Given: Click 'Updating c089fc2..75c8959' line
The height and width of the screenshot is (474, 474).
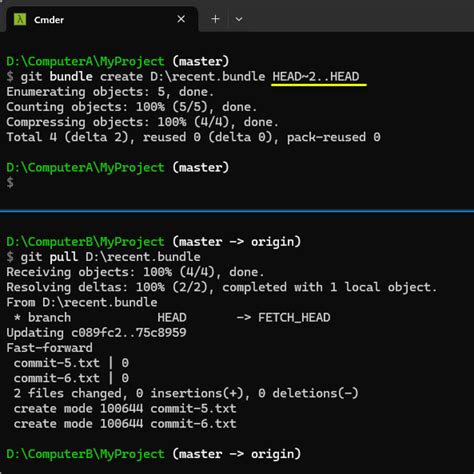Looking at the screenshot, I should (x=96, y=333).
